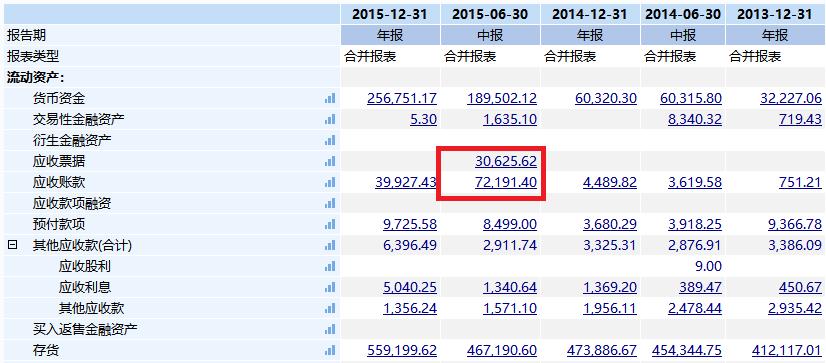Open 其他应收款 value 1,571.10
Image resolution: width=826 pixels, height=363 pixels.
point(510,309)
